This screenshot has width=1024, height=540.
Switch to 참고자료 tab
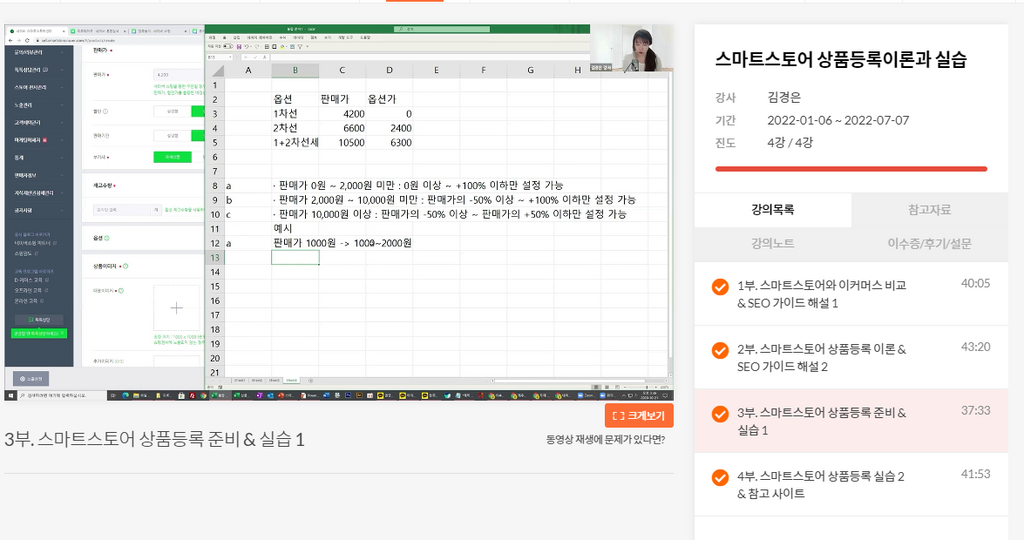[x=929, y=210]
